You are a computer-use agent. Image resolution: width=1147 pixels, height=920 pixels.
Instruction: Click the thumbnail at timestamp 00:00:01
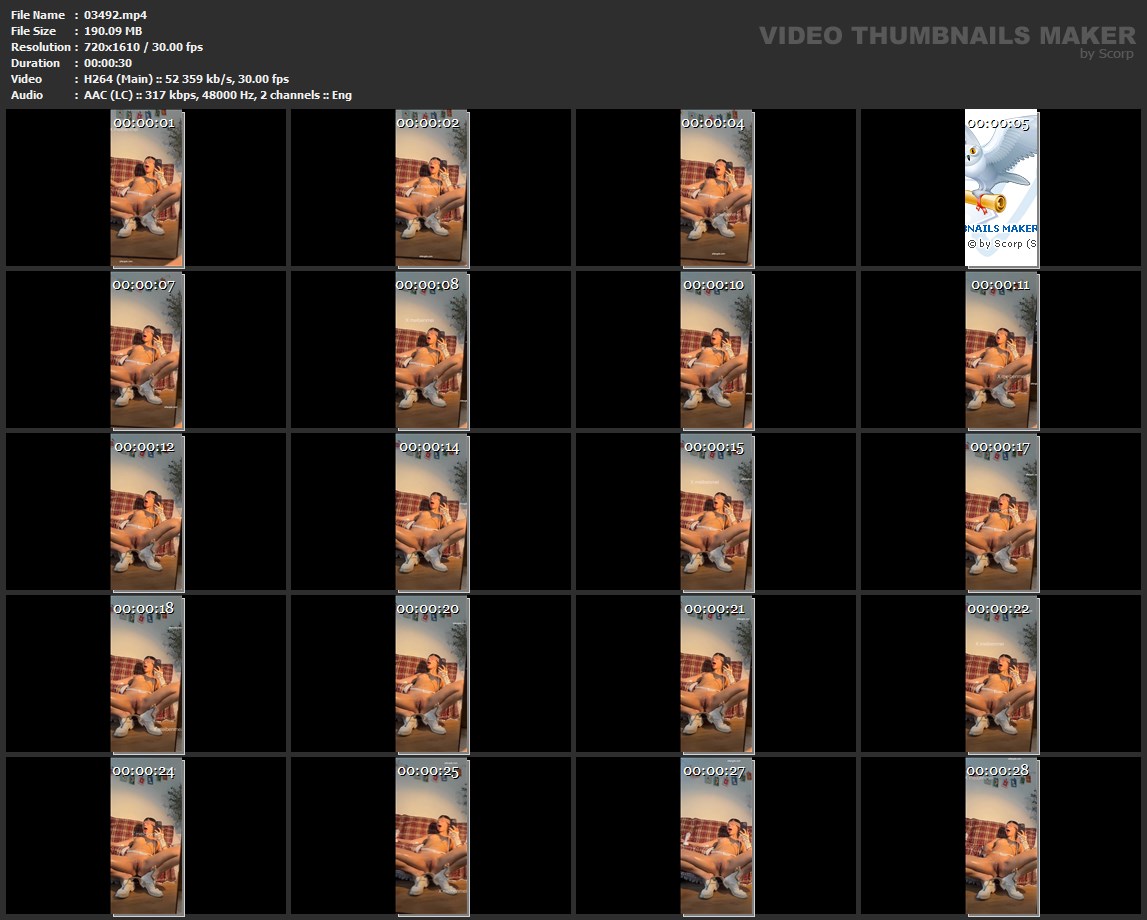click(x=146, y=190)
